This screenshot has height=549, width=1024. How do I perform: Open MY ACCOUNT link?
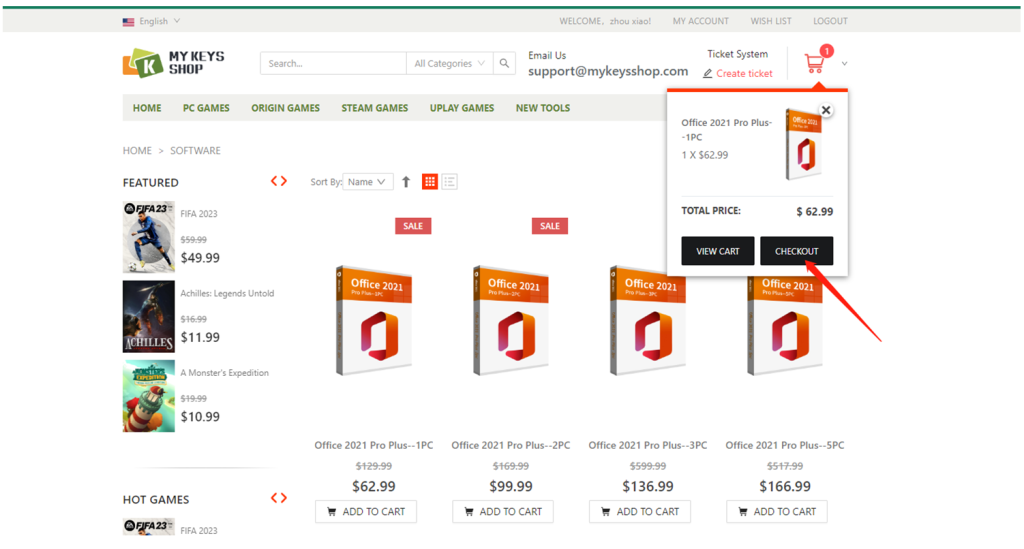click(x=701, y=21)
